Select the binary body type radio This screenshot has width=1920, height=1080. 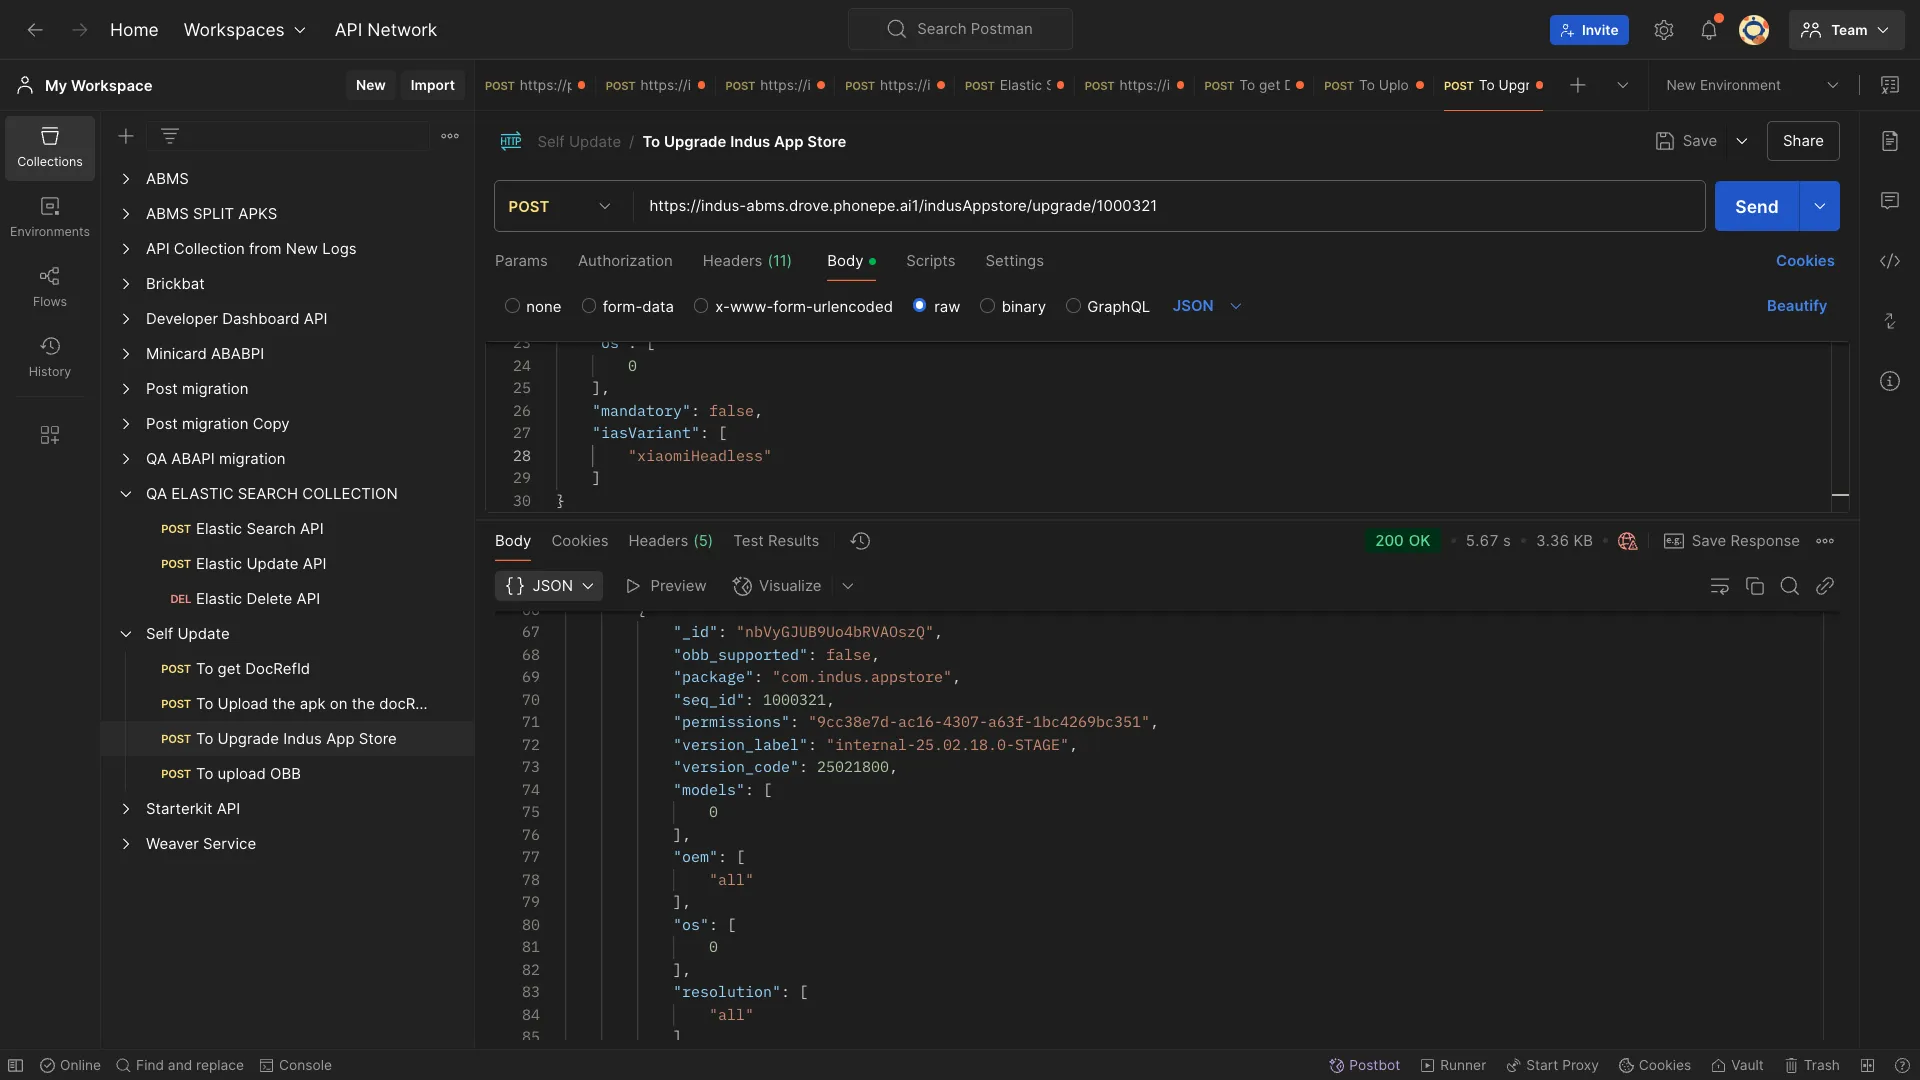tap(988, 306)
